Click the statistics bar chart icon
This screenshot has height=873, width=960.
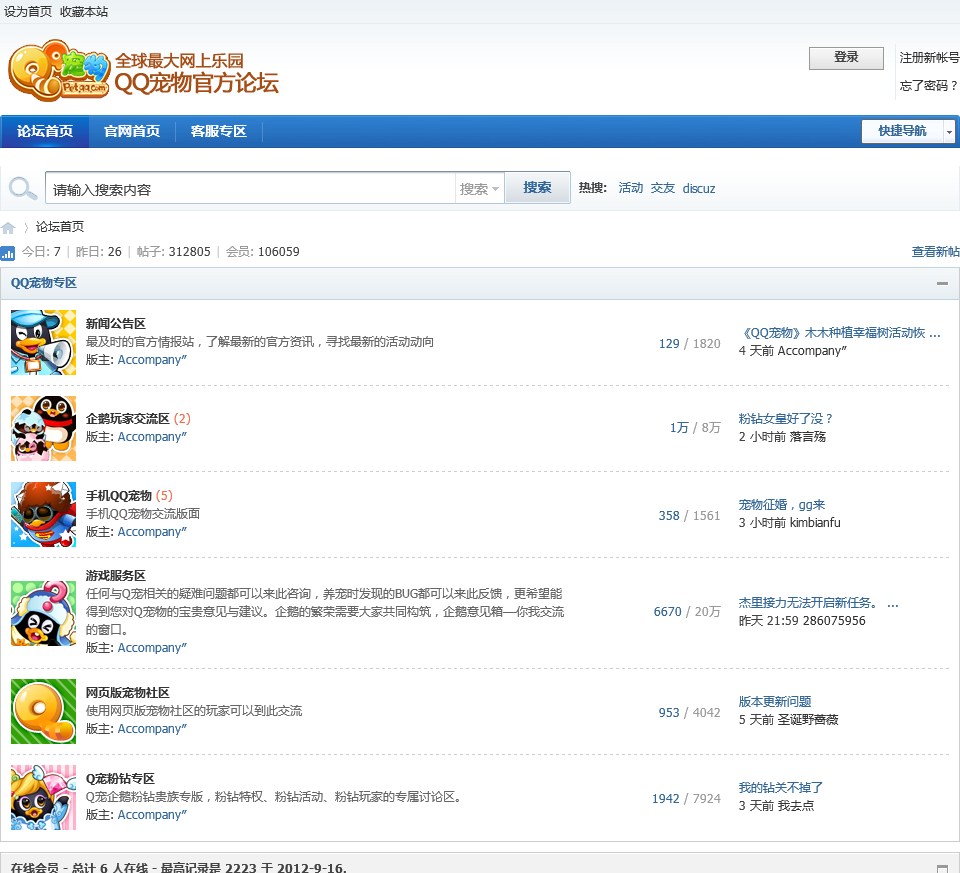pos(7,252)
